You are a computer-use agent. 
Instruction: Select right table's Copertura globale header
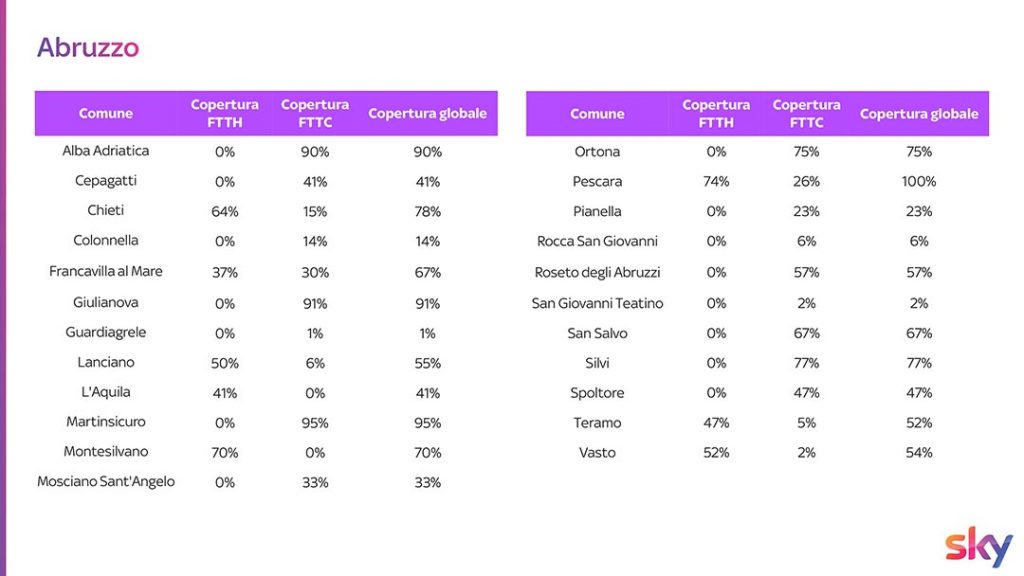[x=919, y=114]
